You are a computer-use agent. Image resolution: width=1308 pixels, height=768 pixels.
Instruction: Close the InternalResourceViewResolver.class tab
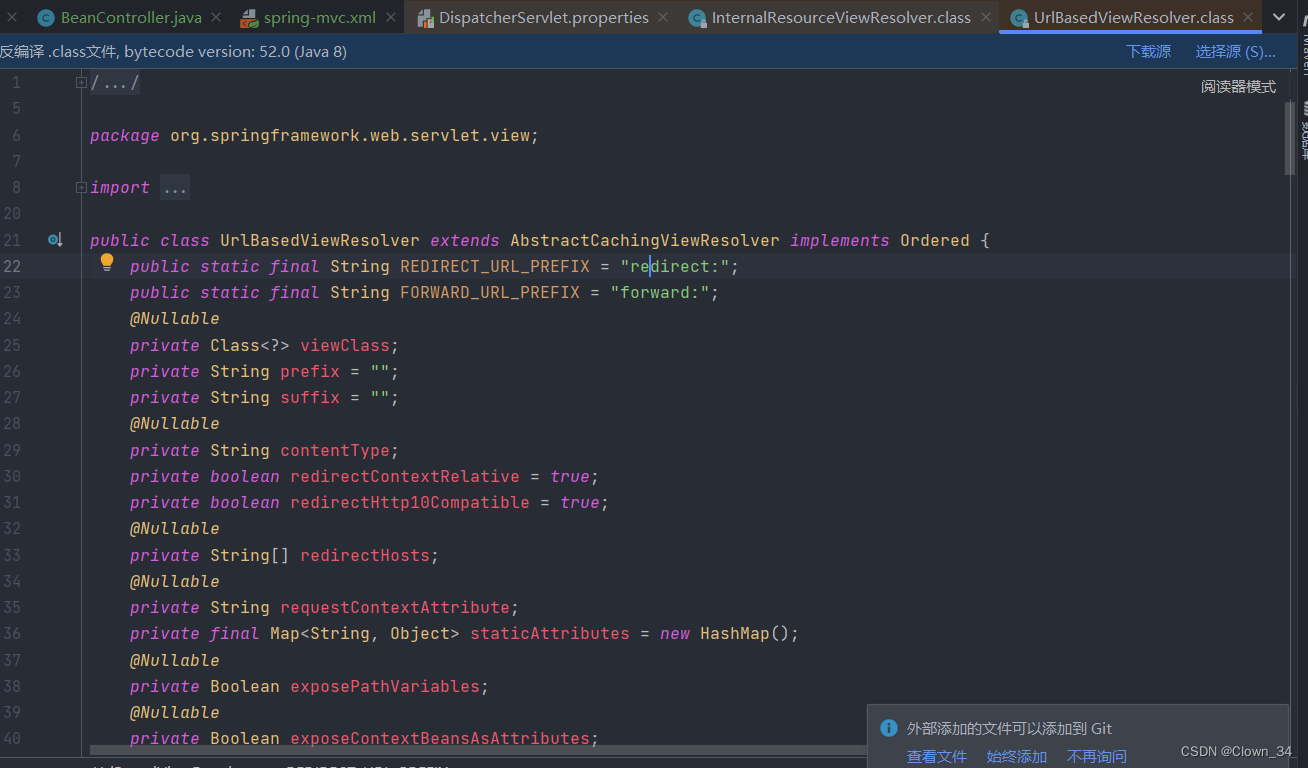tap(986, 18)
